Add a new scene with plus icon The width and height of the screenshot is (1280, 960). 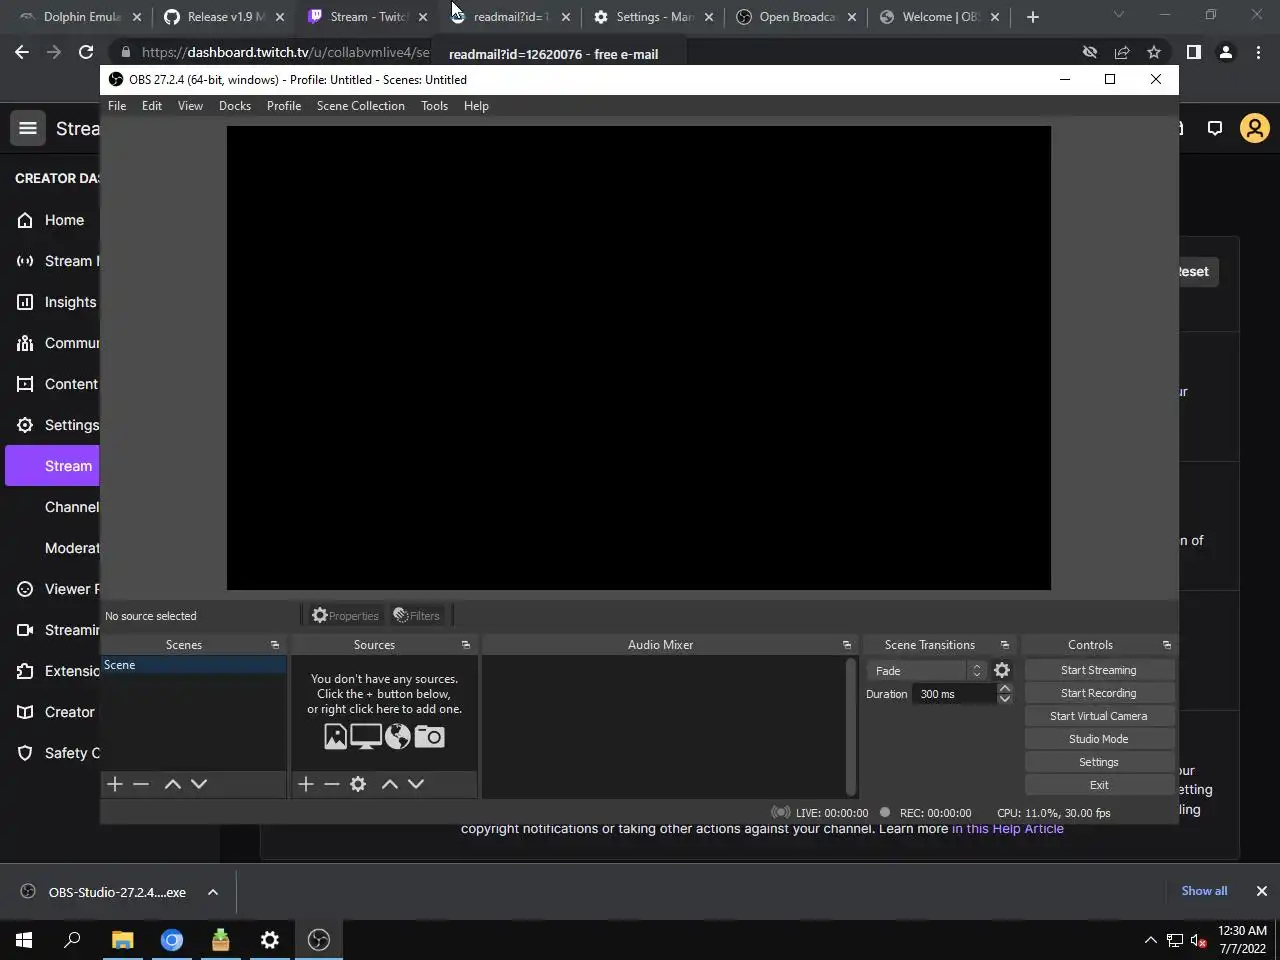(x=115, y=784)
